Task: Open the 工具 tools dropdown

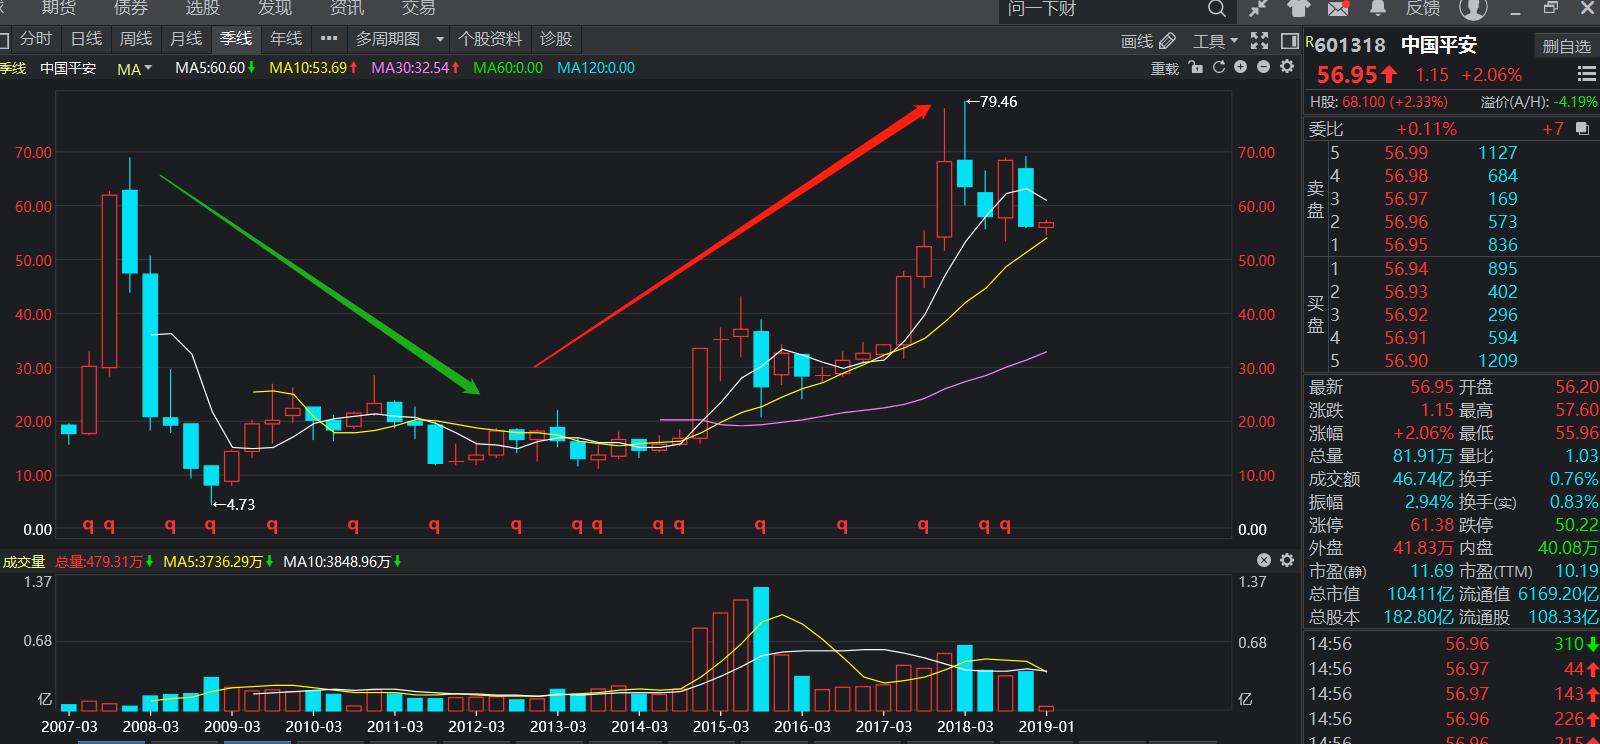Action: (x=1215, y=41)
